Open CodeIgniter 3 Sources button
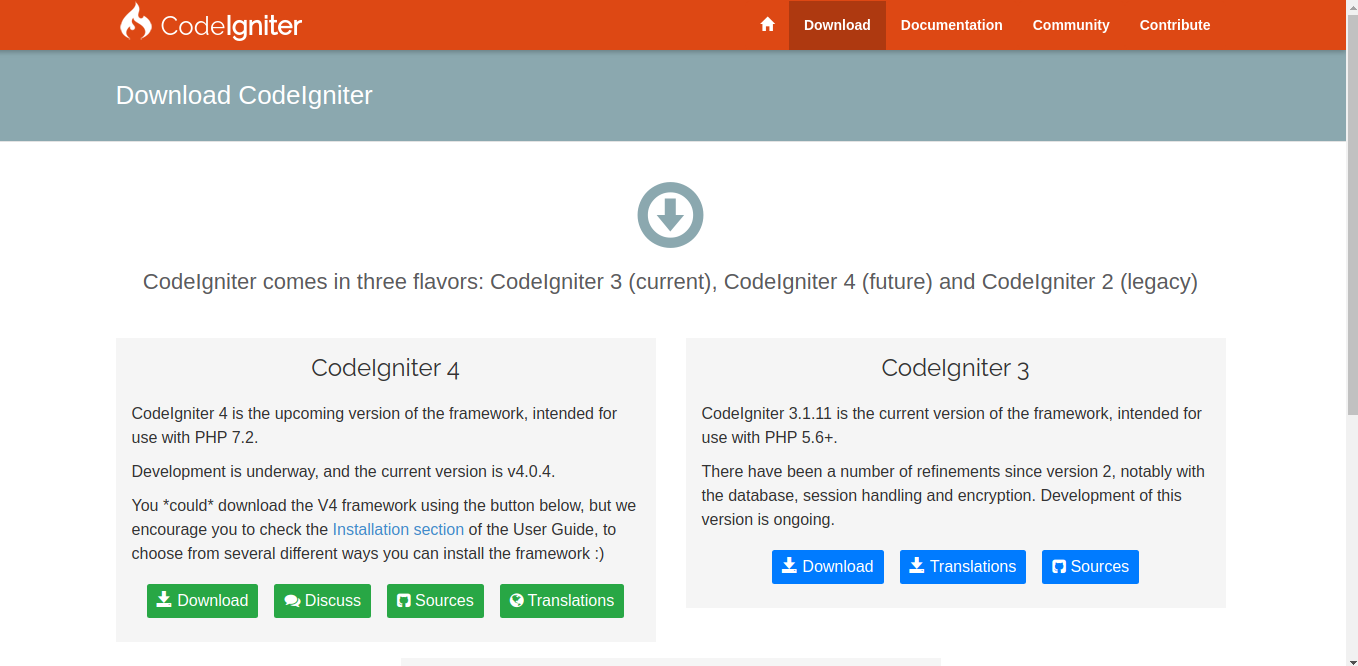This screenshot has height=666, width=1358. pyautogui.click(x=1090, y=567)
